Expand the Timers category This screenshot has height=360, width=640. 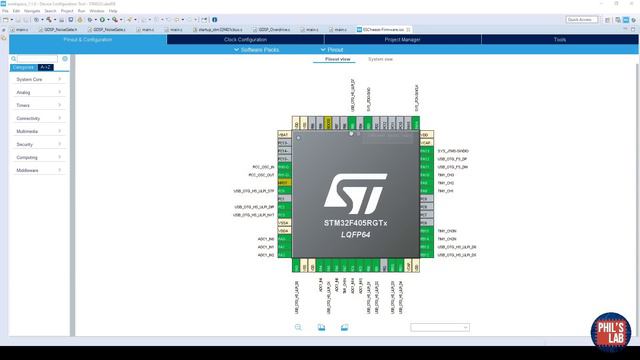click(x=38, y=105)
